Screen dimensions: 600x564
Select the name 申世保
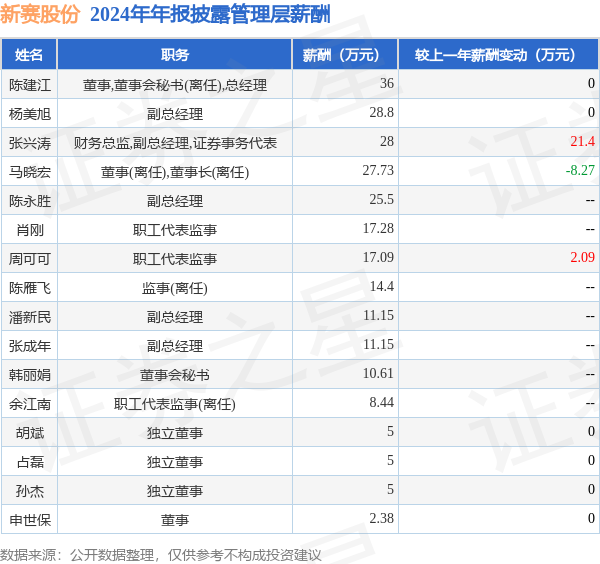pos(30,520)
